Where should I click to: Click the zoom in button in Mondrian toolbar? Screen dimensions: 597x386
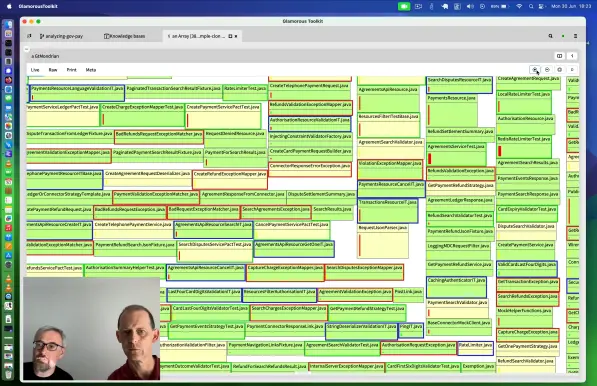535,70
